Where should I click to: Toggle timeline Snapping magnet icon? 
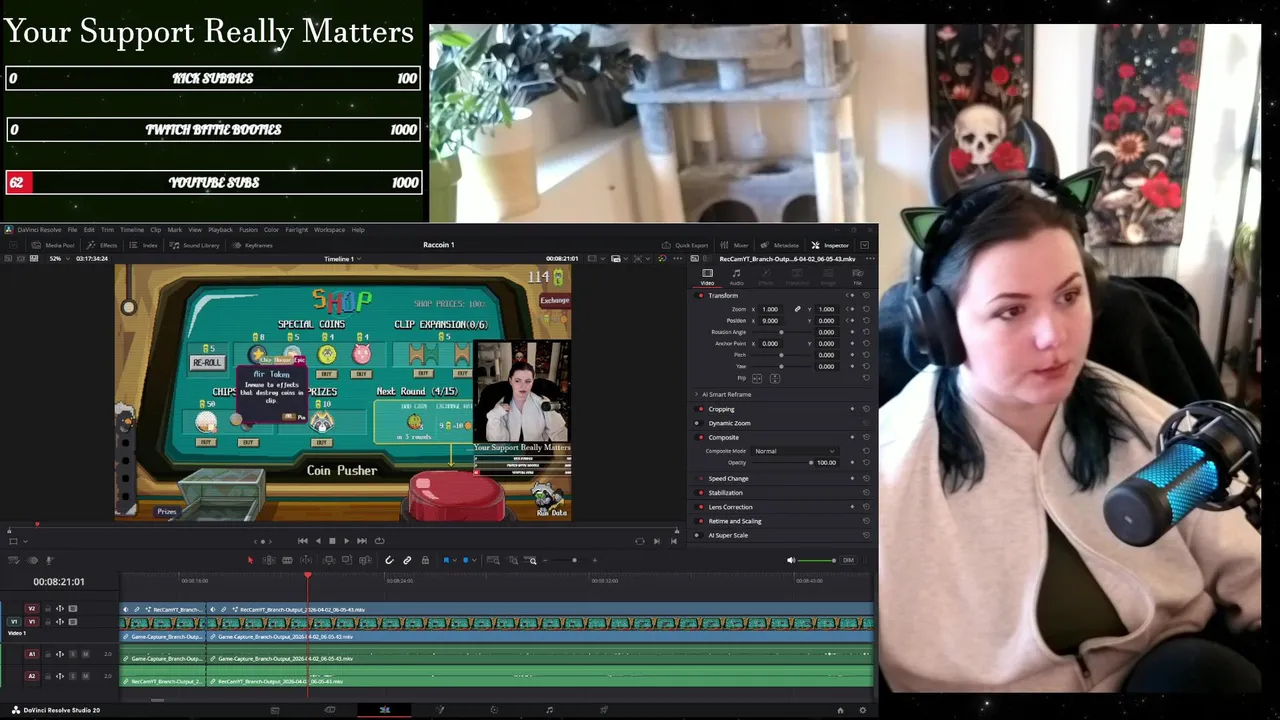pyautogui.click(x=389, y=560)
